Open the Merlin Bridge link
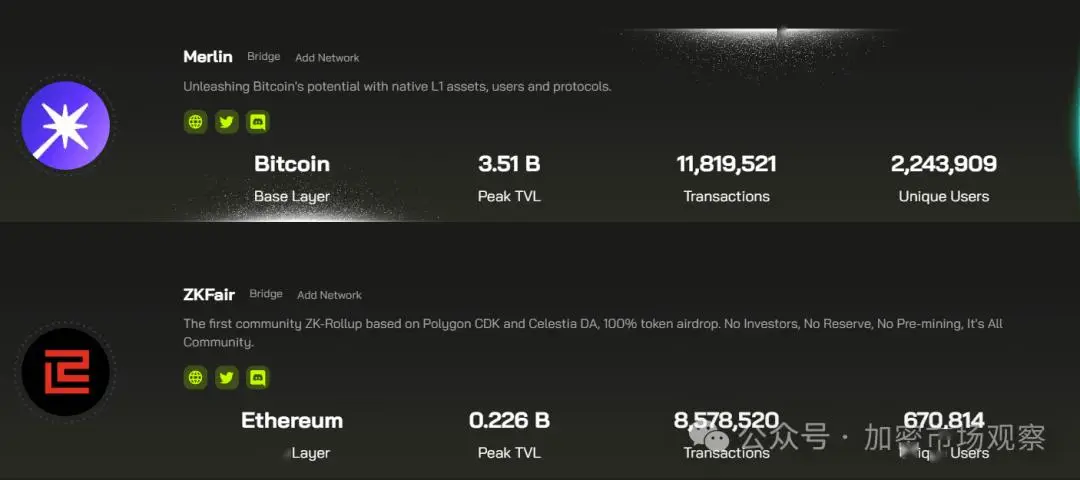 click(264, 57)
